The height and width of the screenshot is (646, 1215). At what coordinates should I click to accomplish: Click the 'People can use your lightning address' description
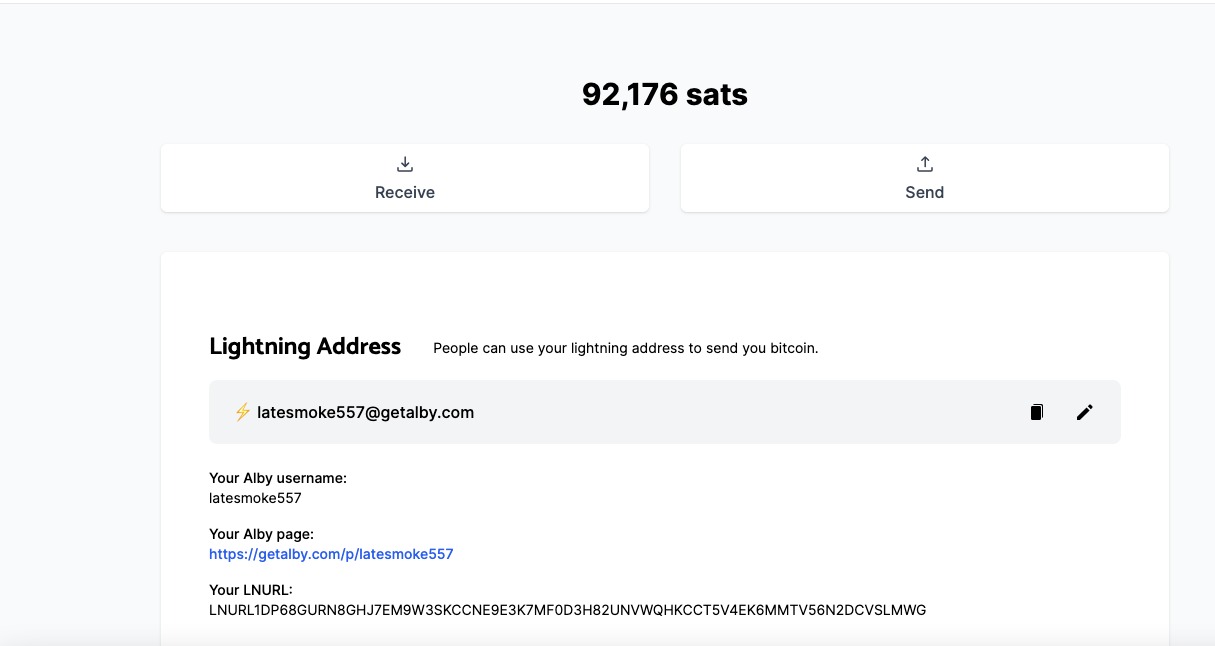[626, 349]
